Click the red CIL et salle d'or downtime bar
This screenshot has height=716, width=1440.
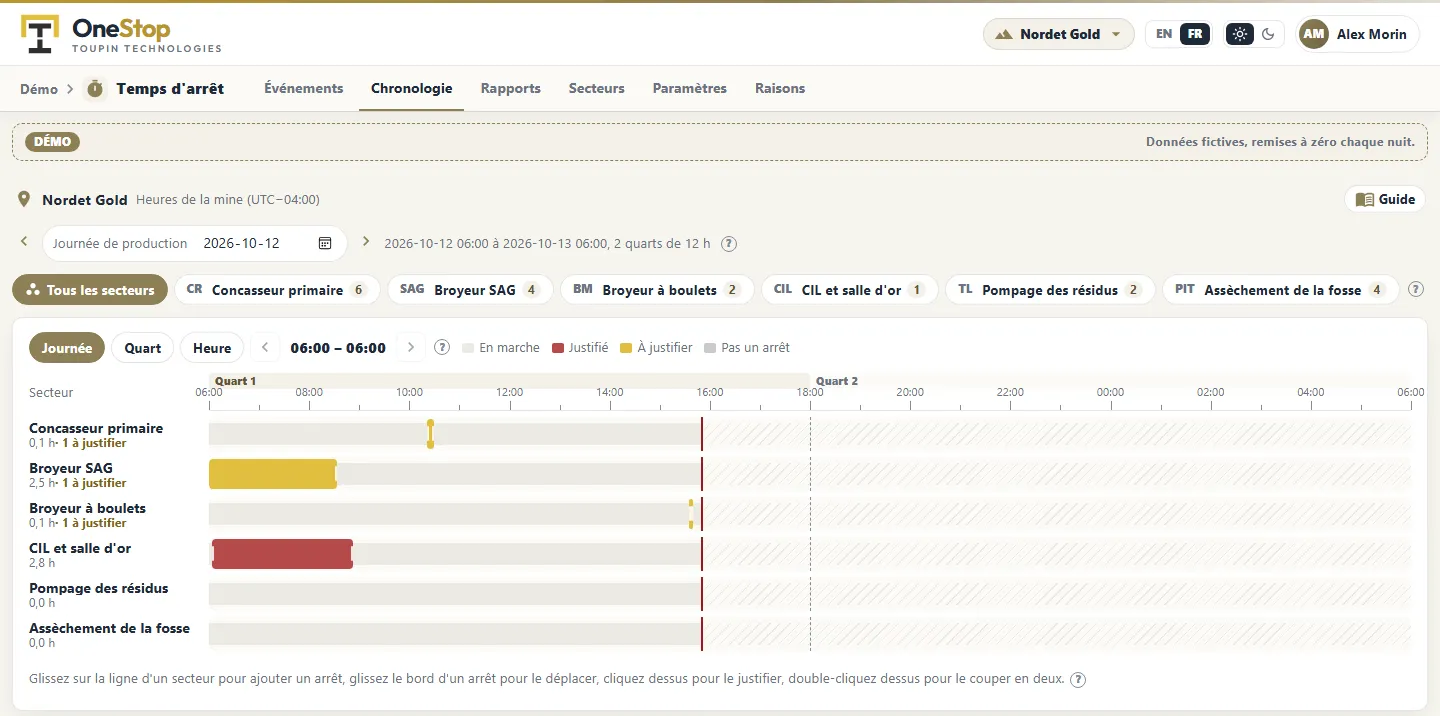(282, 554)
